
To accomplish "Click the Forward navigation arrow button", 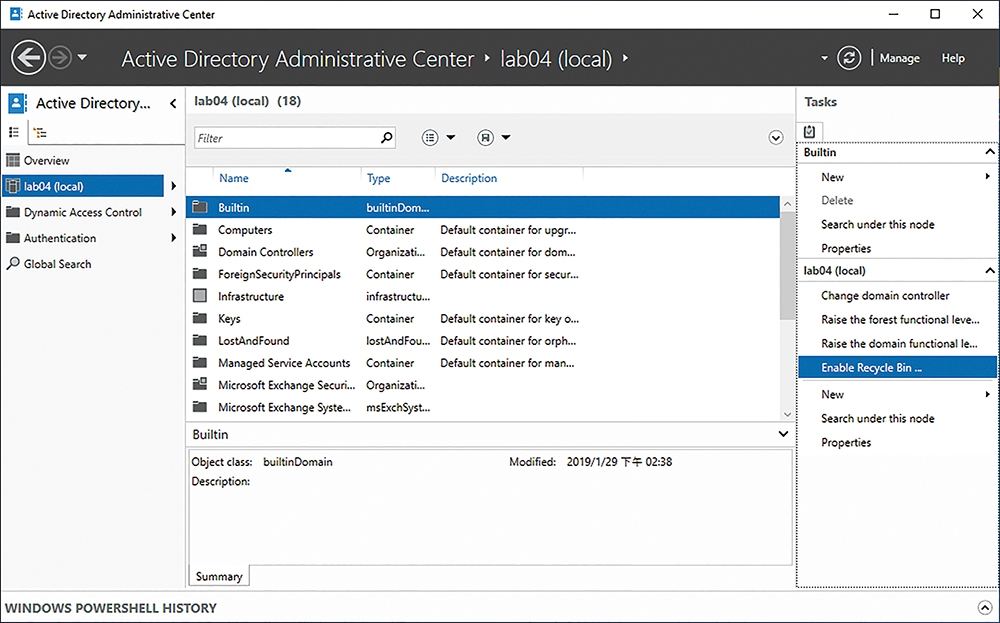I will click(x=61, y=58).
